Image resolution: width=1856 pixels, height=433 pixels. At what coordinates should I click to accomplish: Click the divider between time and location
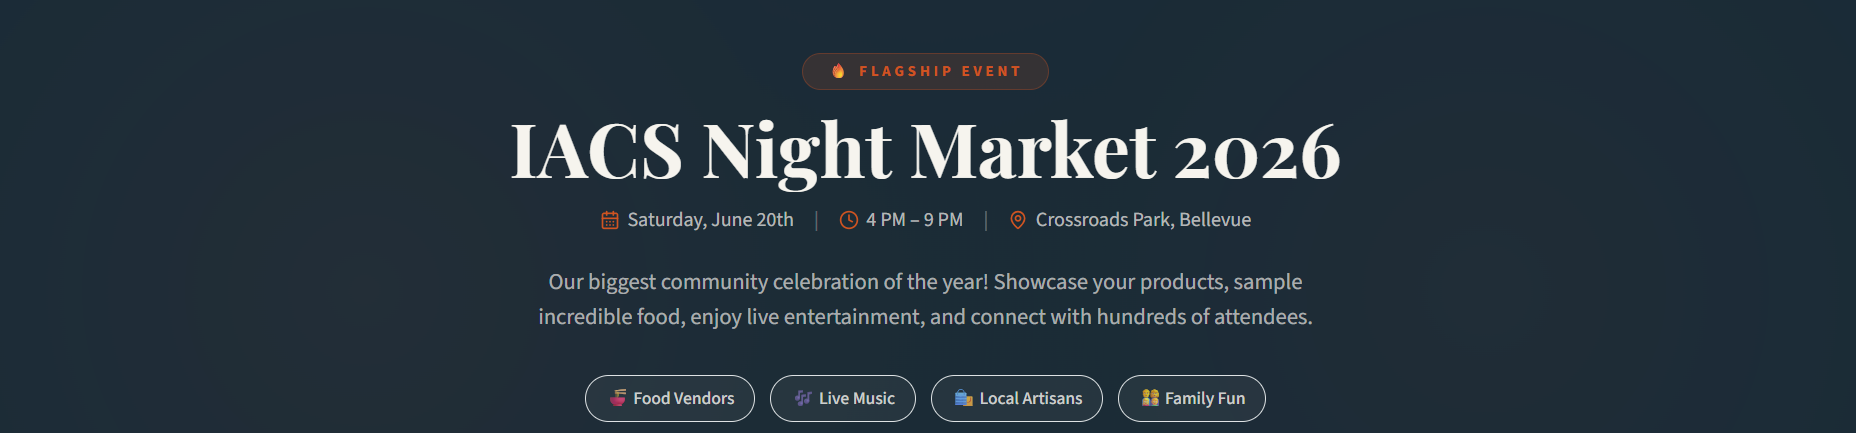click(986, 220)
